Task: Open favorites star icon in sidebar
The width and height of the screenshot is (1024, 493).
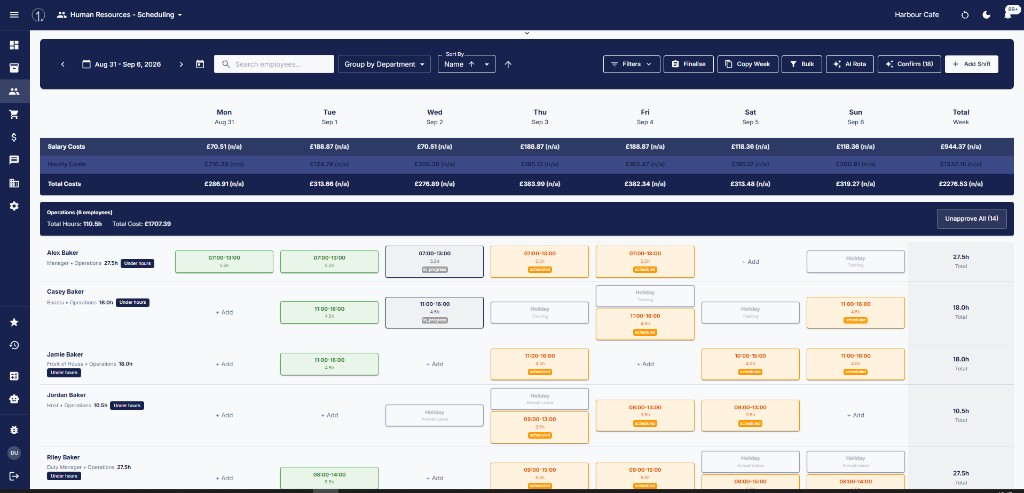Action: [x=14, y=322]
